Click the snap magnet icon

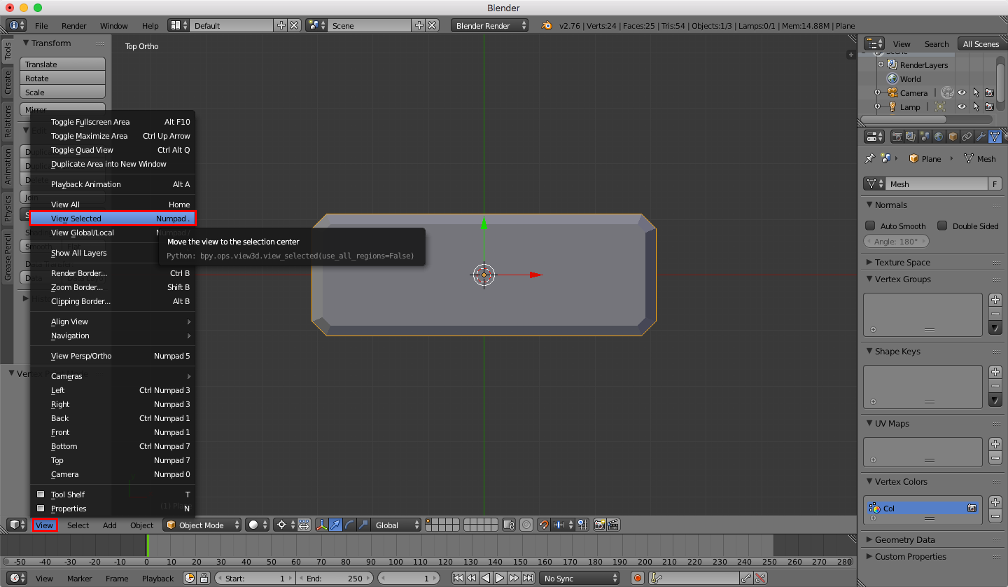point(544,525)
